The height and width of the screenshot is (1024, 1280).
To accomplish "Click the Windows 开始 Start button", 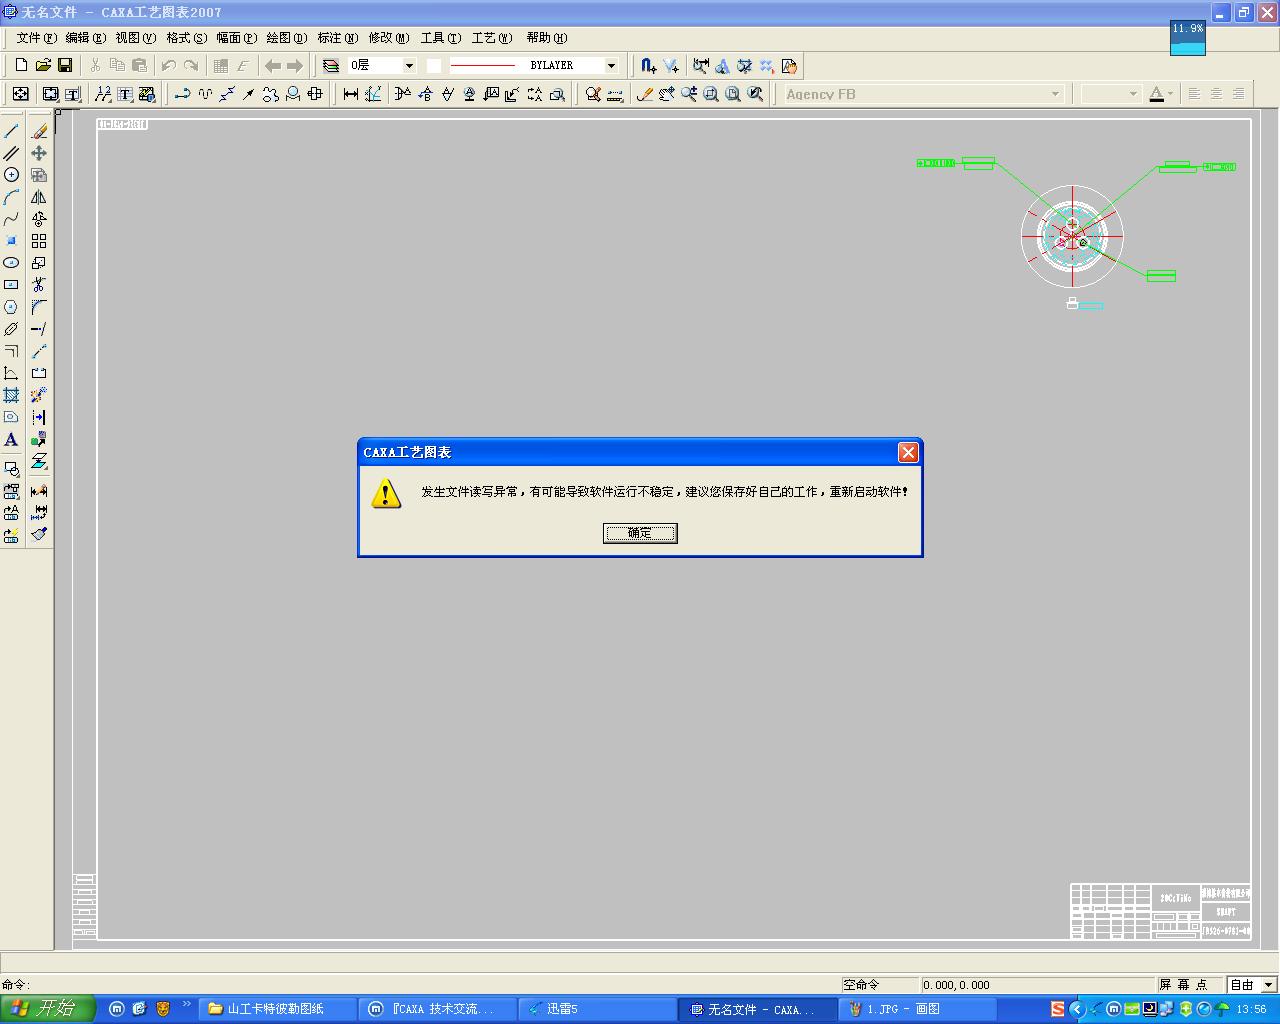I will 48,1009.
